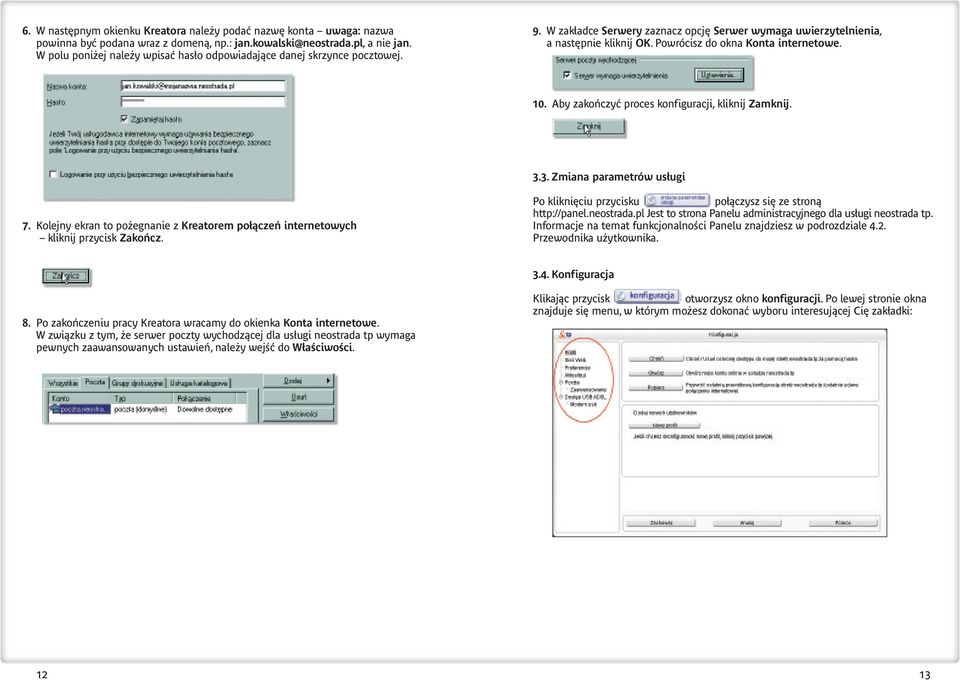Viewport: 960px width, 680px height.
Task: Click the Typ column header
Action: [x=142, y=398]
